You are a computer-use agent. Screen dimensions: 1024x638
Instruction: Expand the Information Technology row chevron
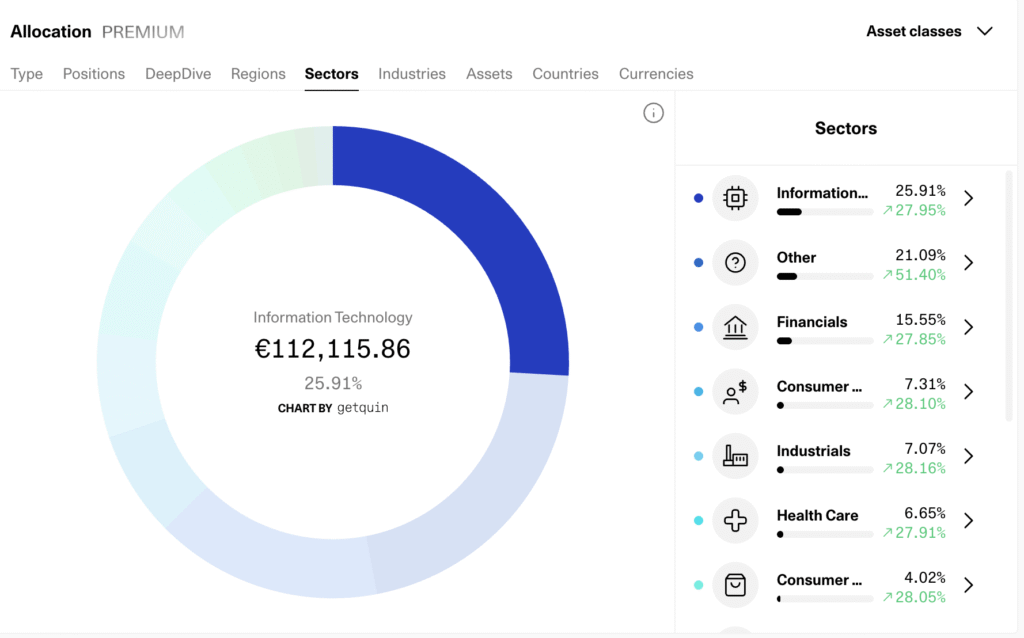coord(968,198)
